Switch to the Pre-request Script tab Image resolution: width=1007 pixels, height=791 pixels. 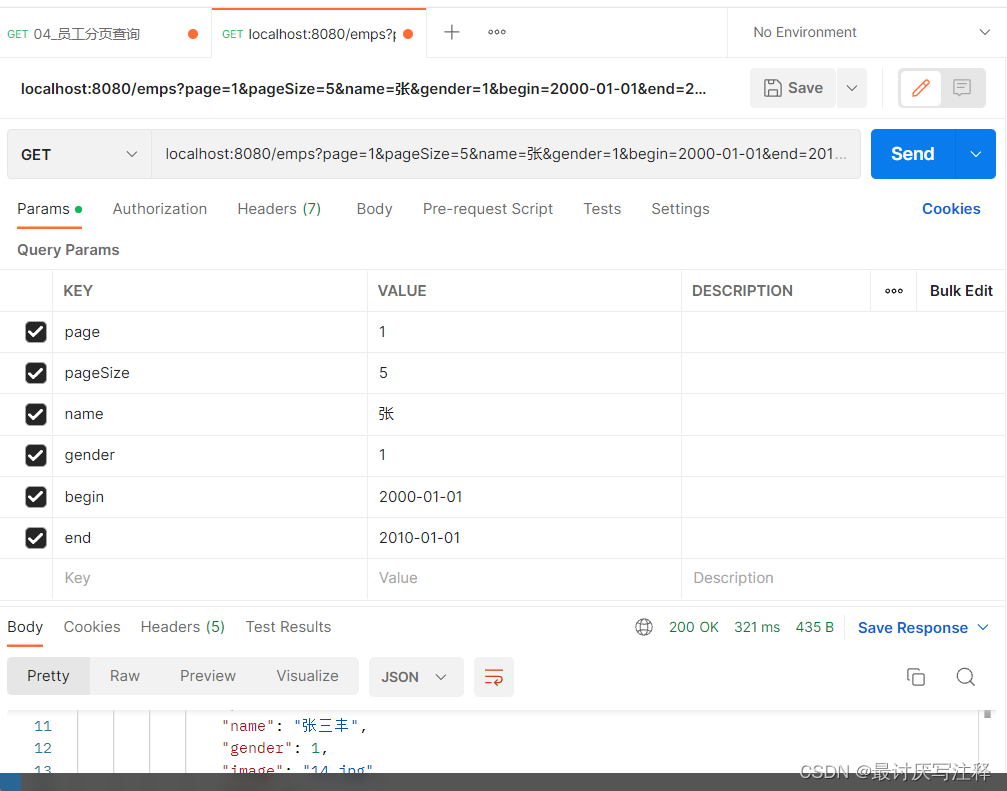click(x=488, y=209)
